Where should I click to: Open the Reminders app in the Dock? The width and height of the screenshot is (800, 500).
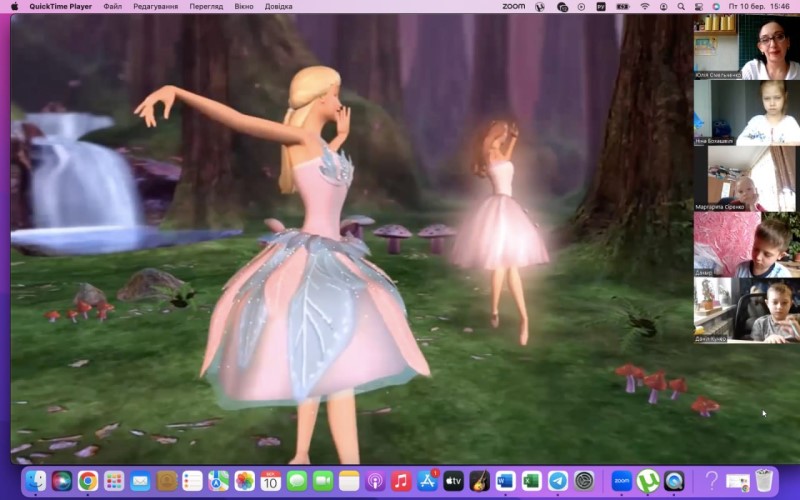(x=192, y=481)
